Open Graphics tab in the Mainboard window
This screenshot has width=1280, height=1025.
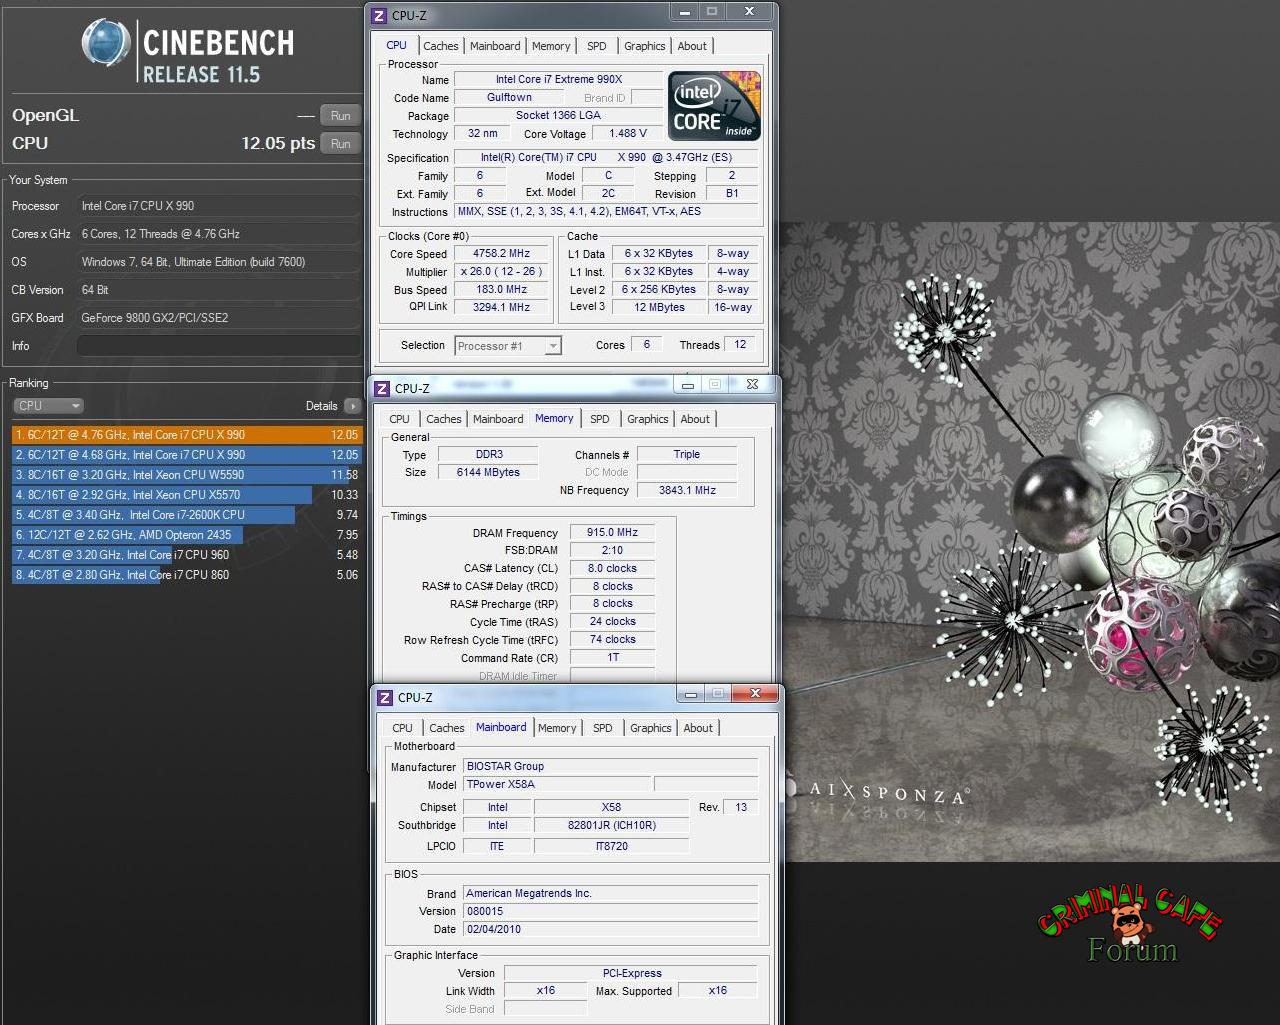tap(650, 728)
